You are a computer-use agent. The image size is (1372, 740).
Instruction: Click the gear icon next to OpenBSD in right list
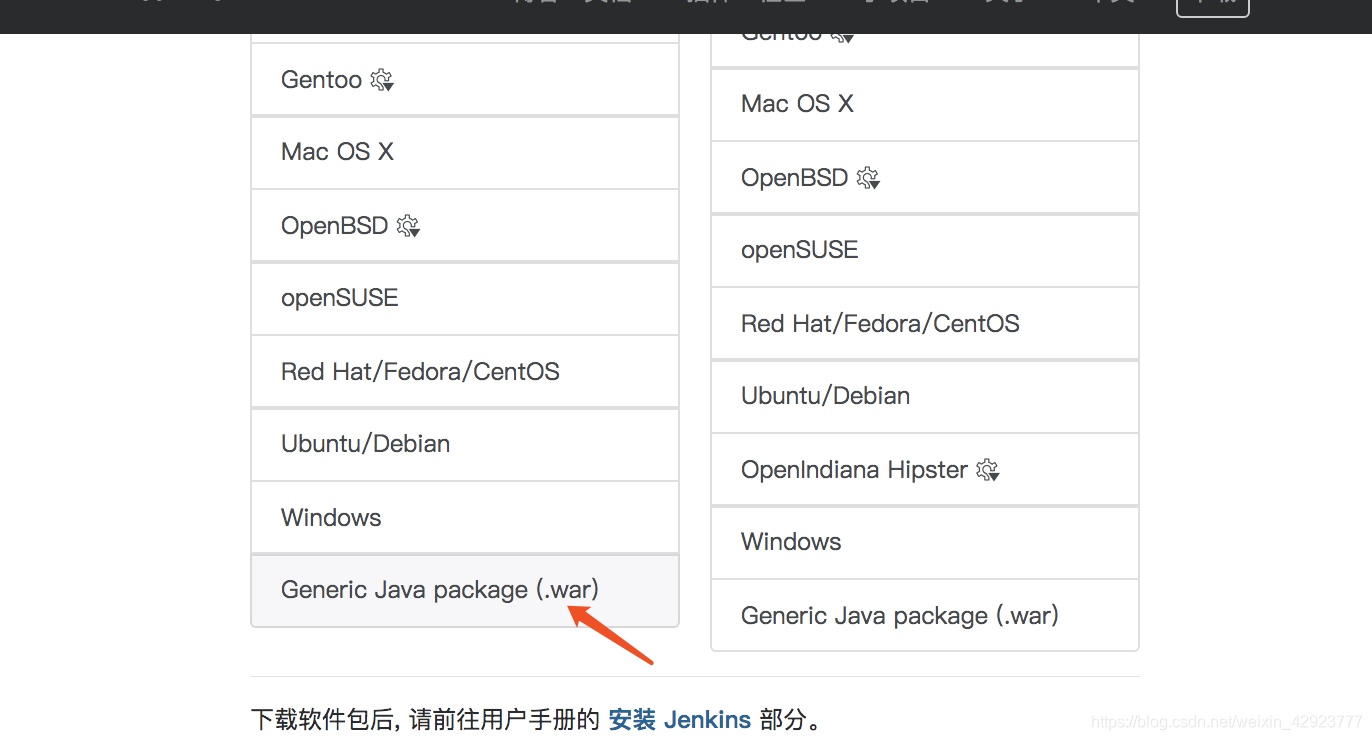pos(868,178)
